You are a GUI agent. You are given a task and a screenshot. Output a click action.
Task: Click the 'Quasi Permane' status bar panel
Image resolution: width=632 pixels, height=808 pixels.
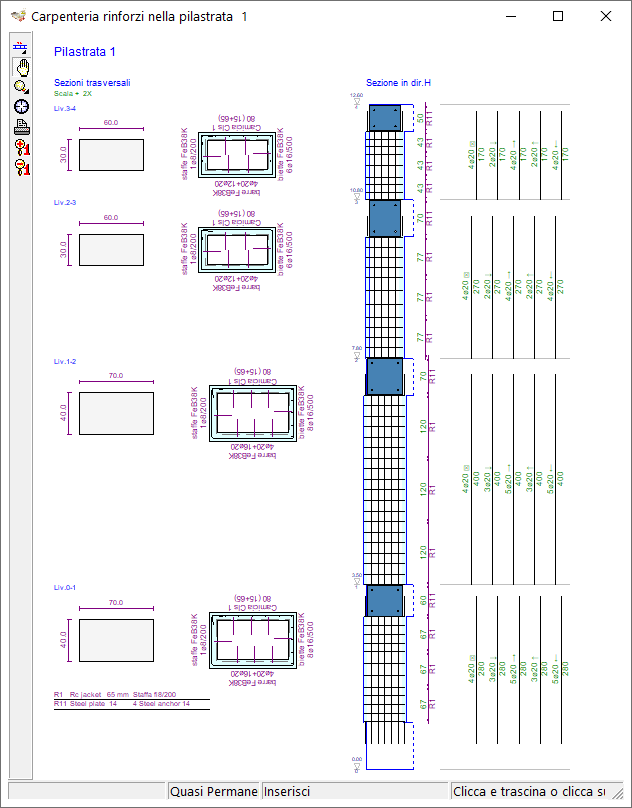coord(214,791)
